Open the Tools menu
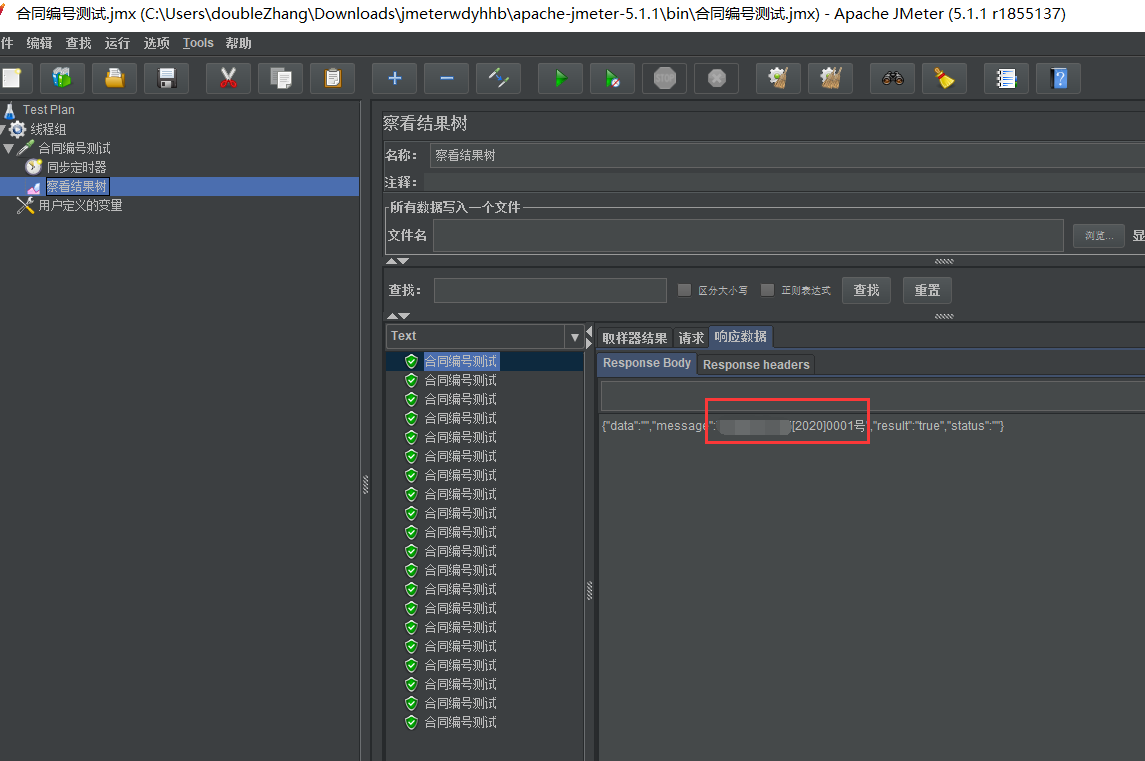 click(198, 43)
